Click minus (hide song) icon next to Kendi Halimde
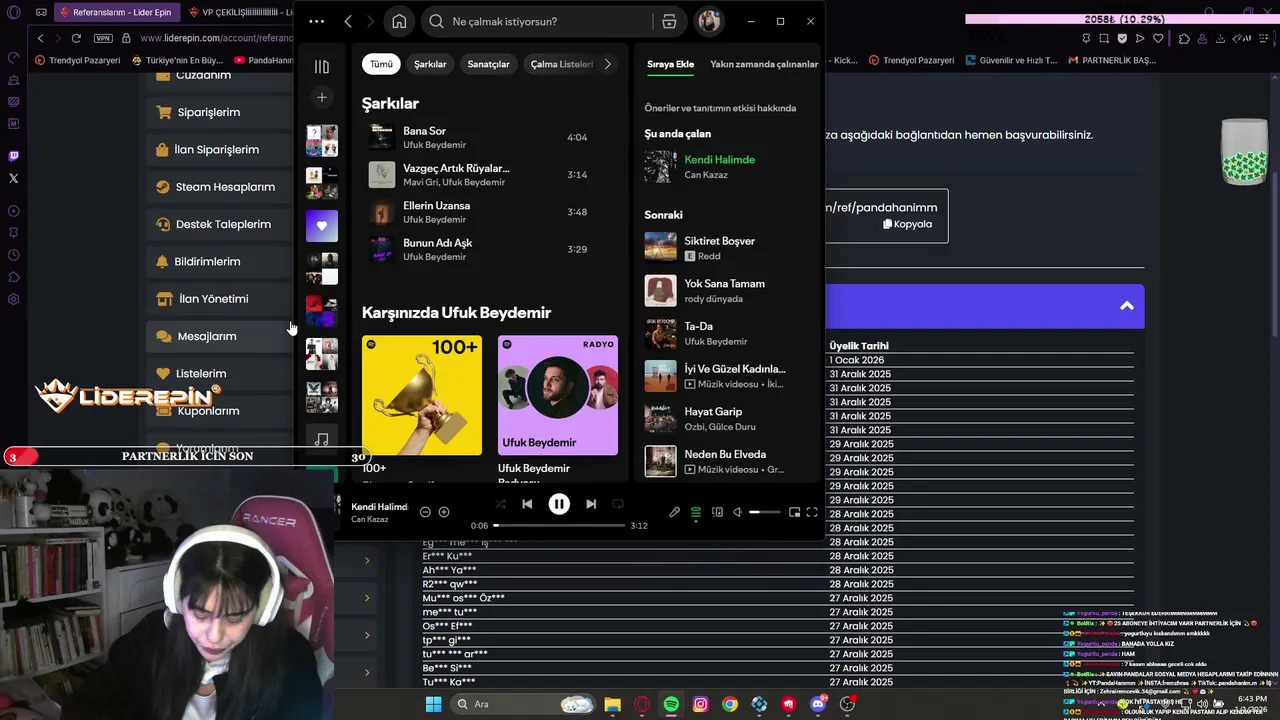The height and width of the screenshot is (720, 1280). point(425,512)
